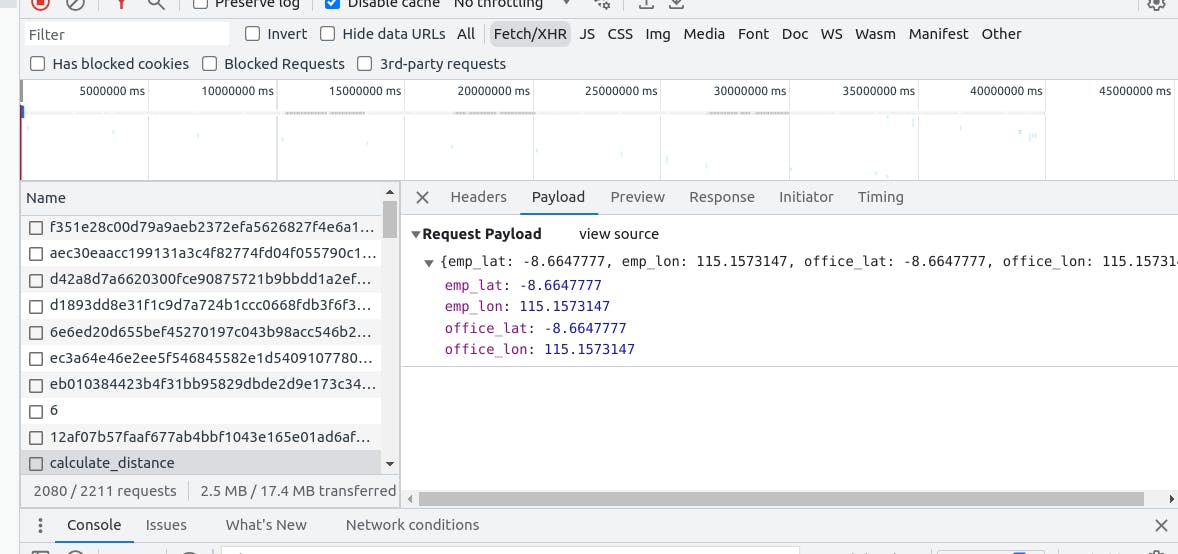Filter requests by JS
The image size is (1178, 554).
(587, 34)
